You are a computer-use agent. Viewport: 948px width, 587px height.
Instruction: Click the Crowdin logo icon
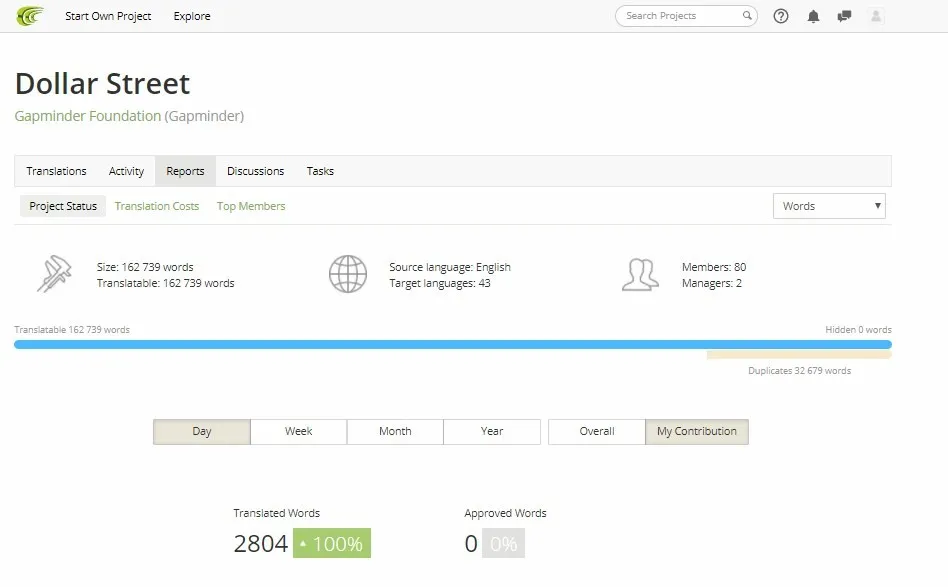30,16
